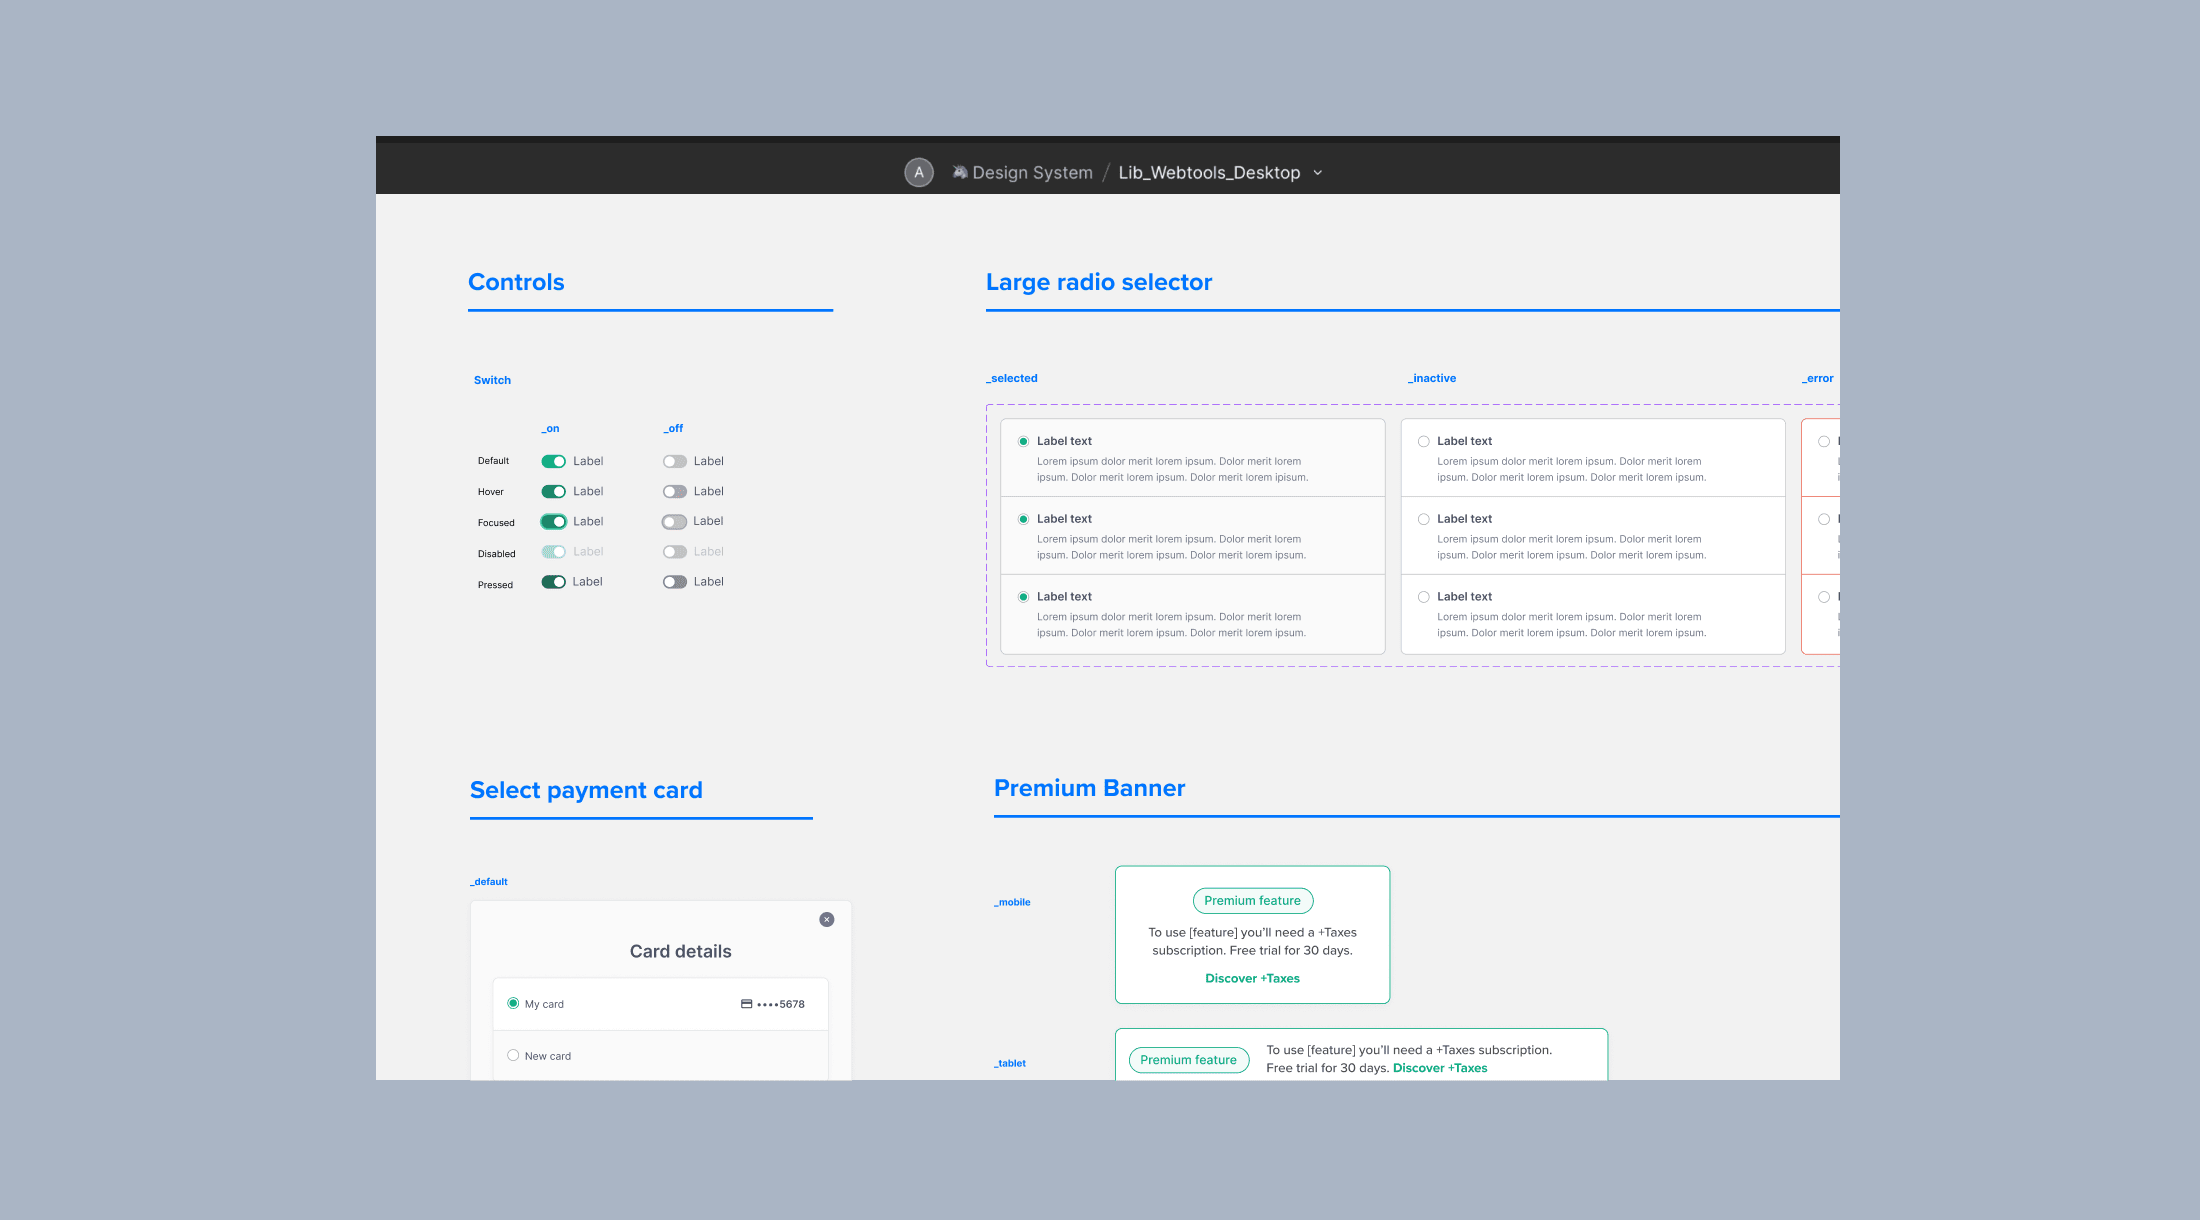
Task: Click the Large radio selector heading
Action: [x=1099, y=282]
